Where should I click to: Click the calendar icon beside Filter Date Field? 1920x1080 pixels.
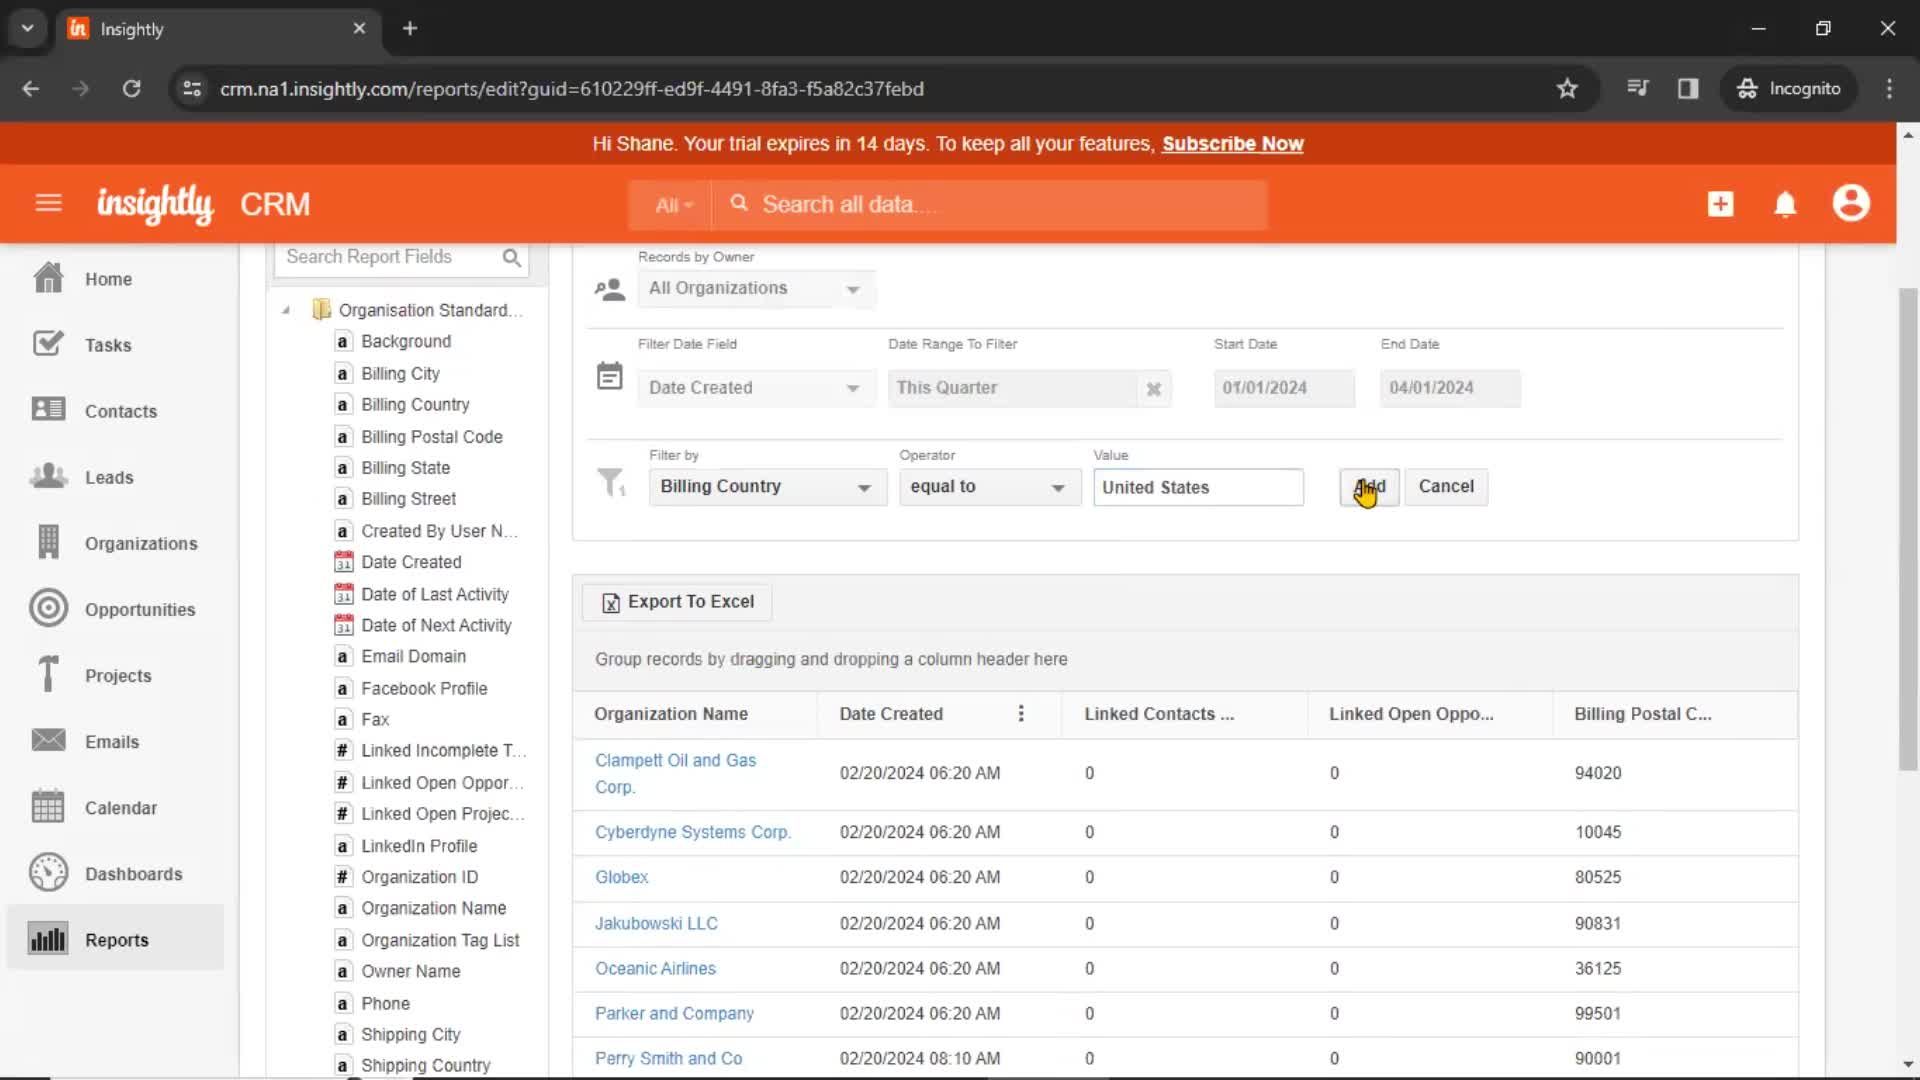[x=609, y=377]
